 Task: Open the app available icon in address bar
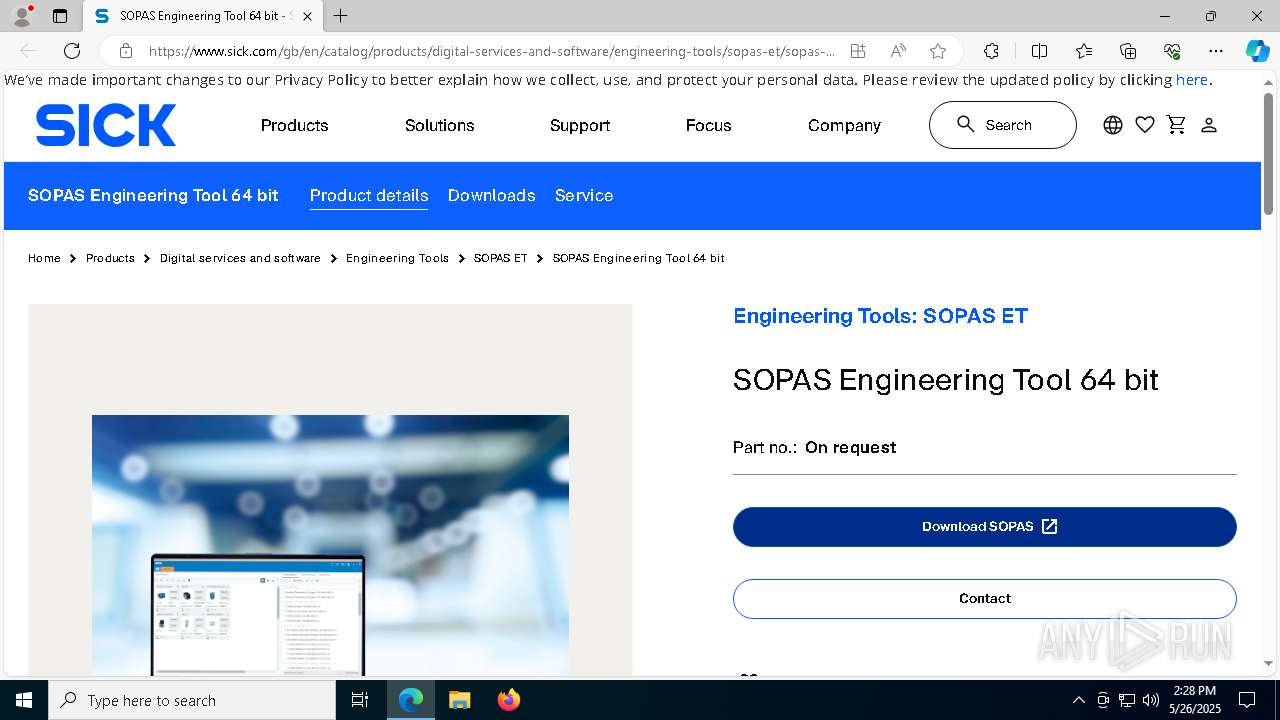pos(858,51)
